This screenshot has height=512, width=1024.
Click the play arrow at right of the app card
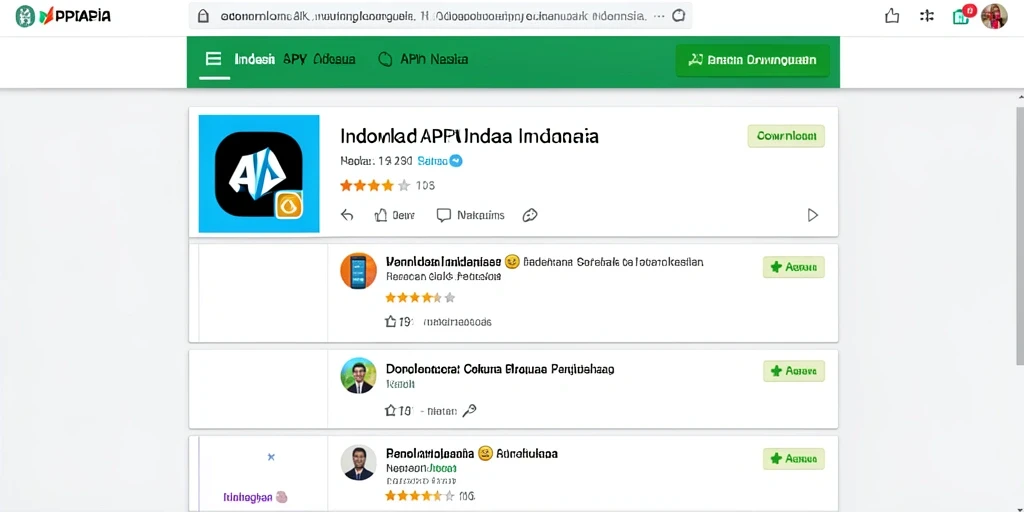coord(812,215)
